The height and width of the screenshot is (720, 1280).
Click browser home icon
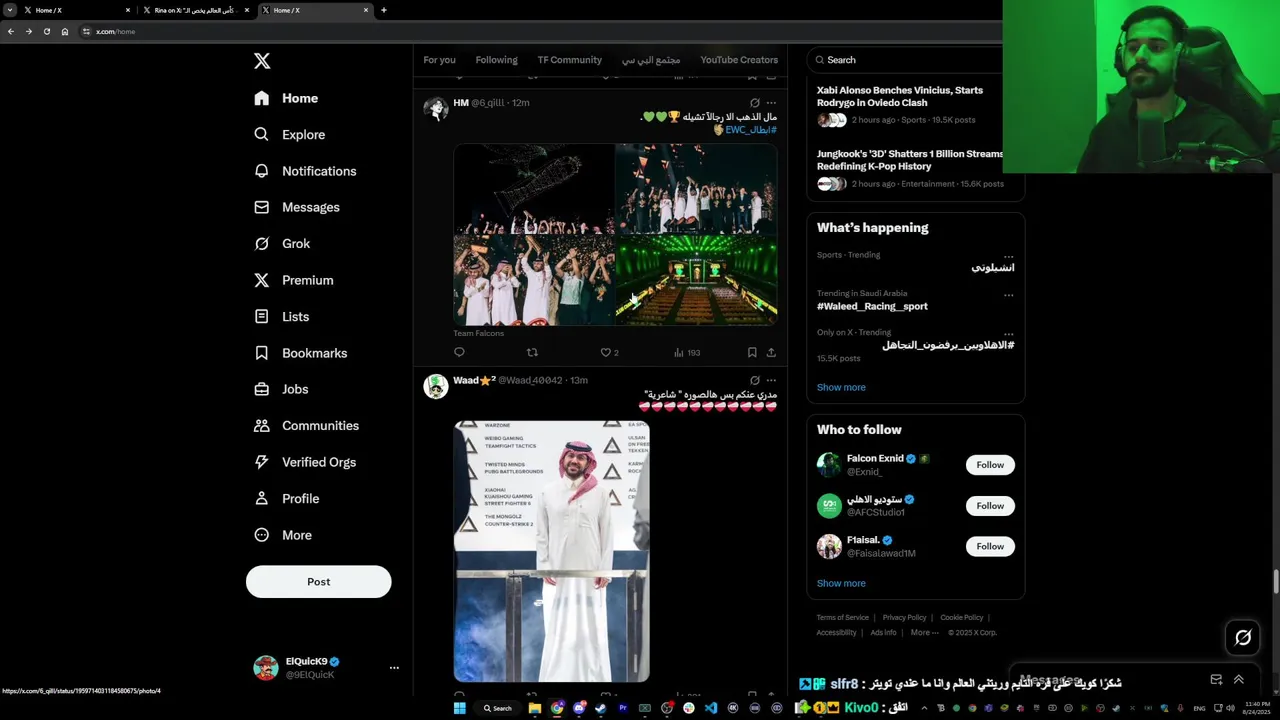(x=65, y=31)
